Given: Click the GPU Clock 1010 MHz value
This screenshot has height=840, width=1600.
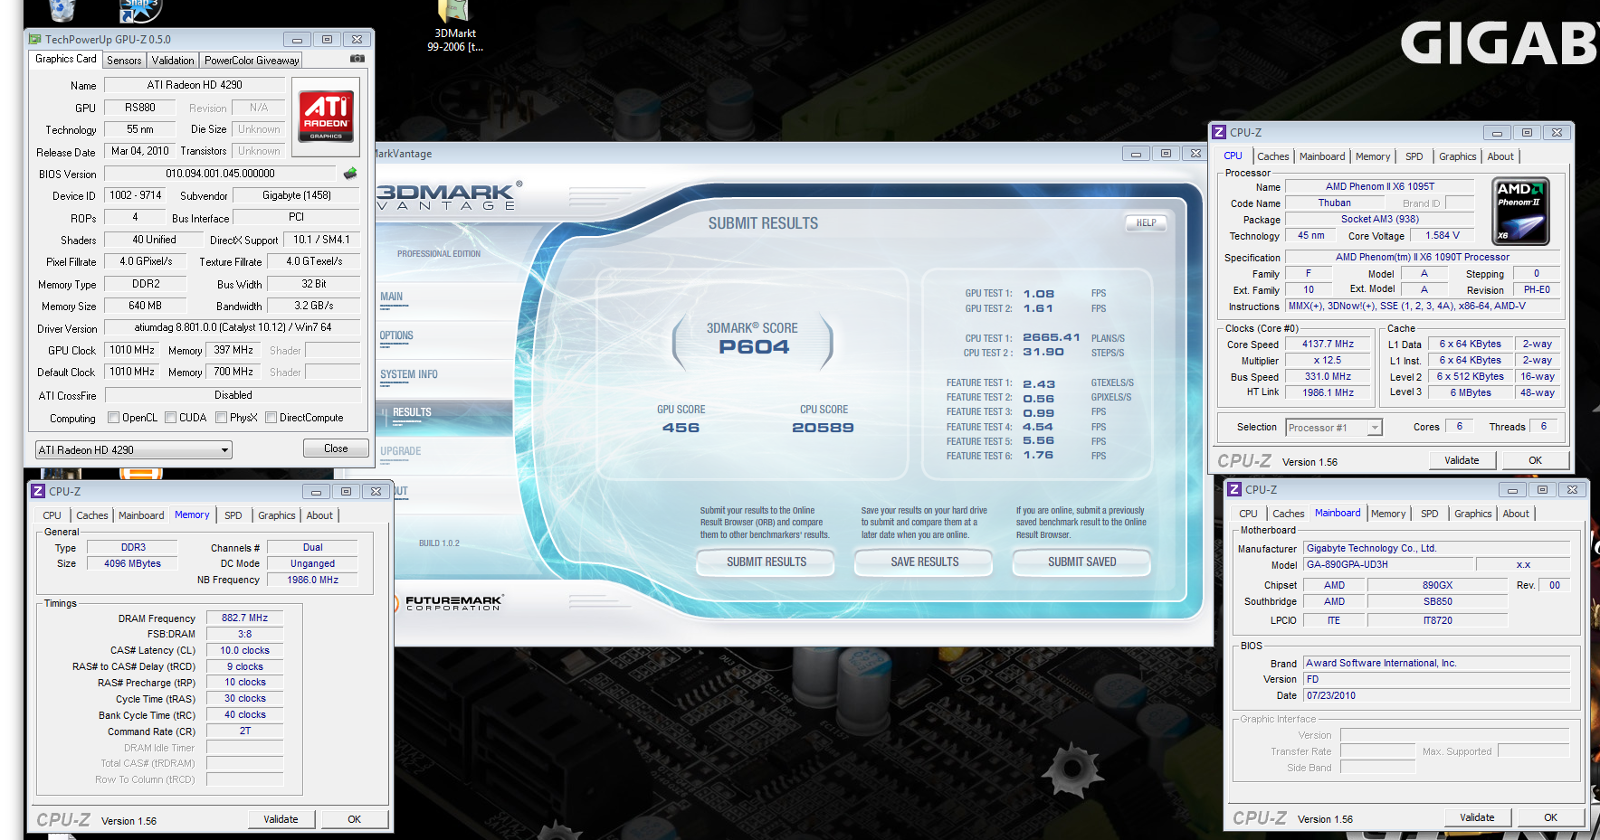Looking at the screenshot, I should 132,350.
